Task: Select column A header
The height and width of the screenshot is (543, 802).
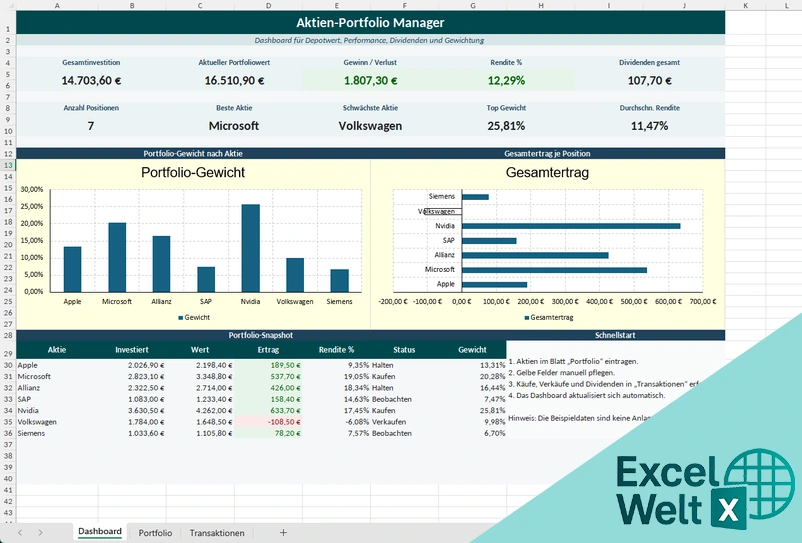Action: 57,6
